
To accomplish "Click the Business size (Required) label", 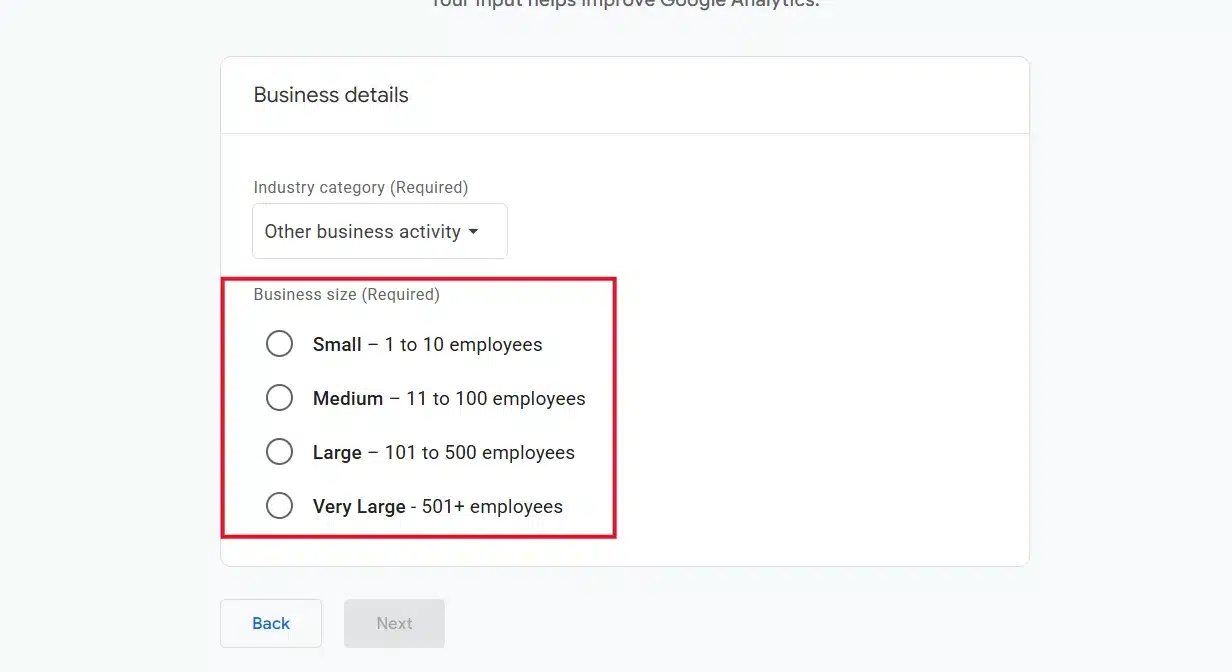I will click(x=347, y=294).
